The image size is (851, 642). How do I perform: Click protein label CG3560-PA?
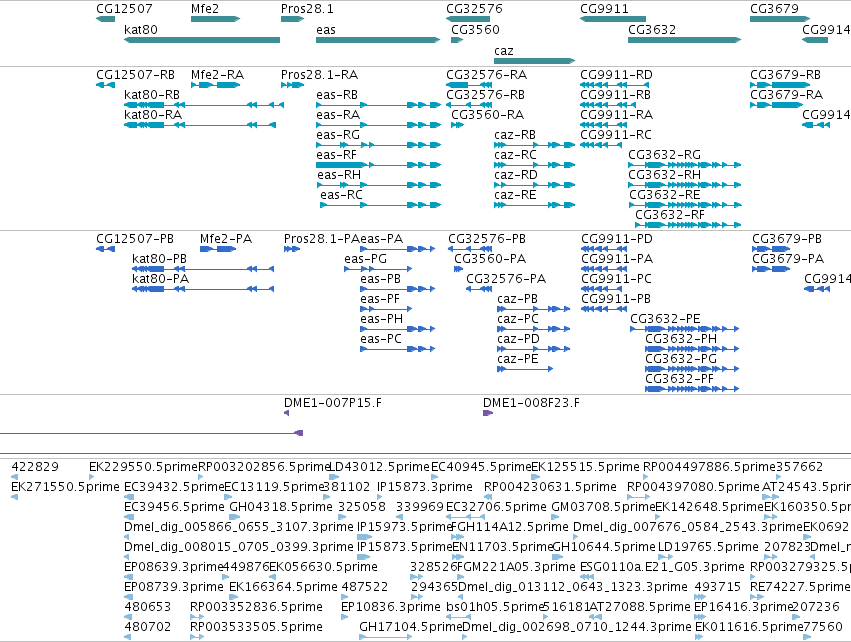point(490,259)
